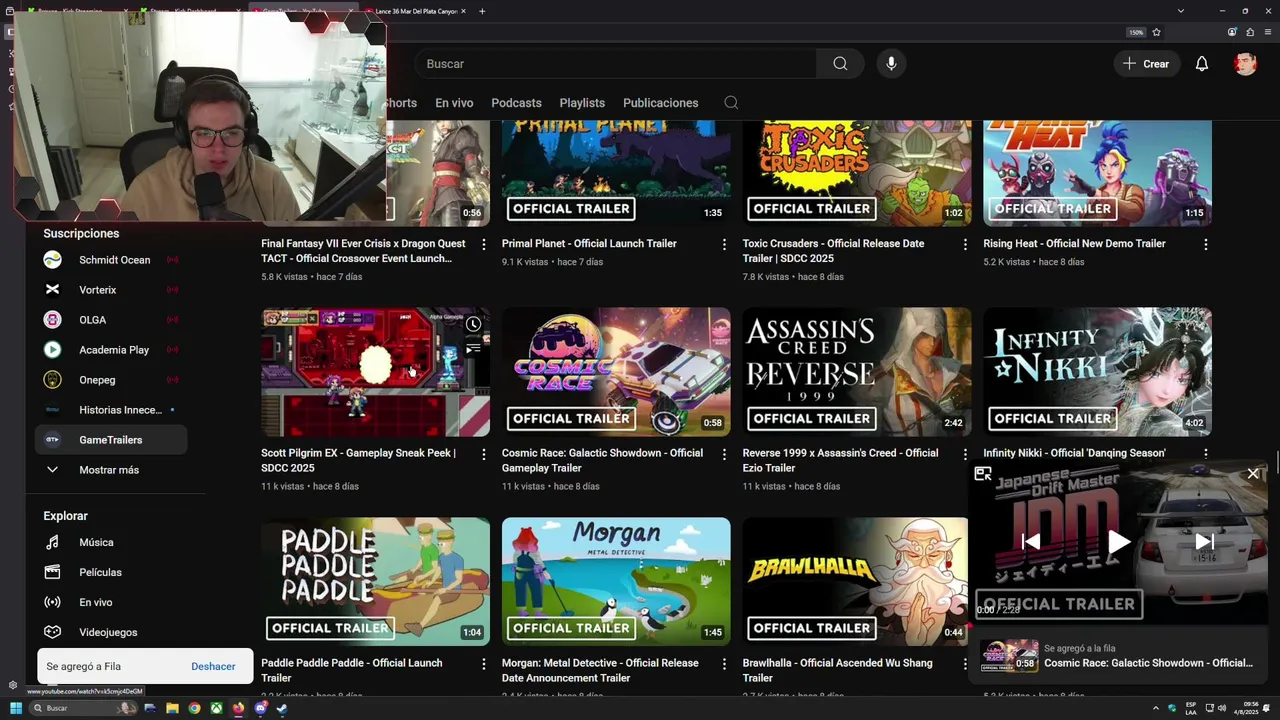Viewport: 1280px width, 720px height.
Task: Open Windows Start menu
Action: 15,708
